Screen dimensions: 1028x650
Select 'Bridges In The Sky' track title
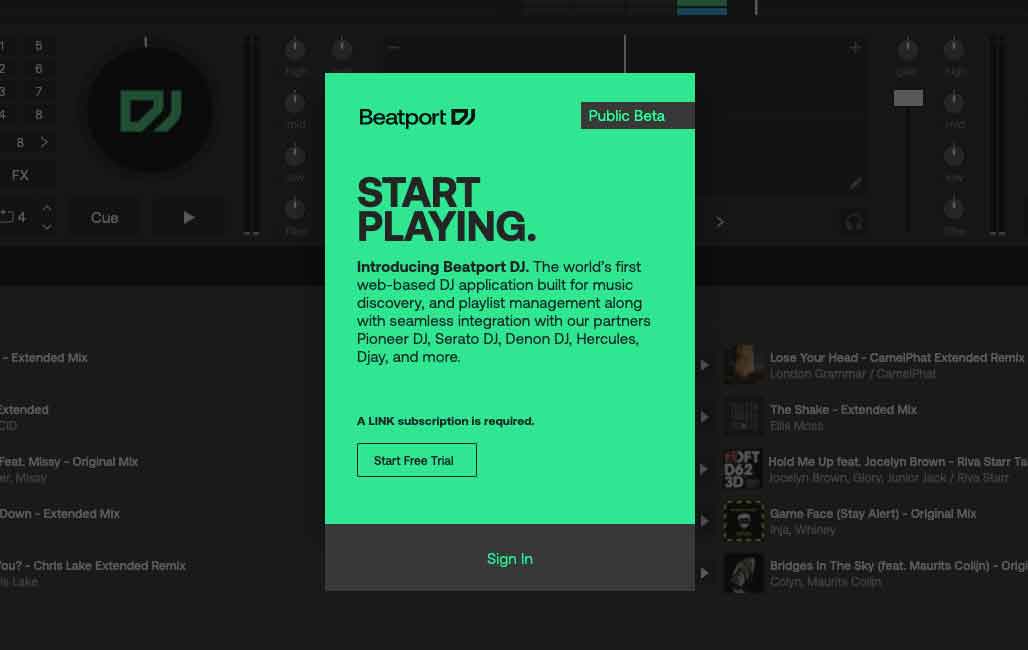(899, 565)
